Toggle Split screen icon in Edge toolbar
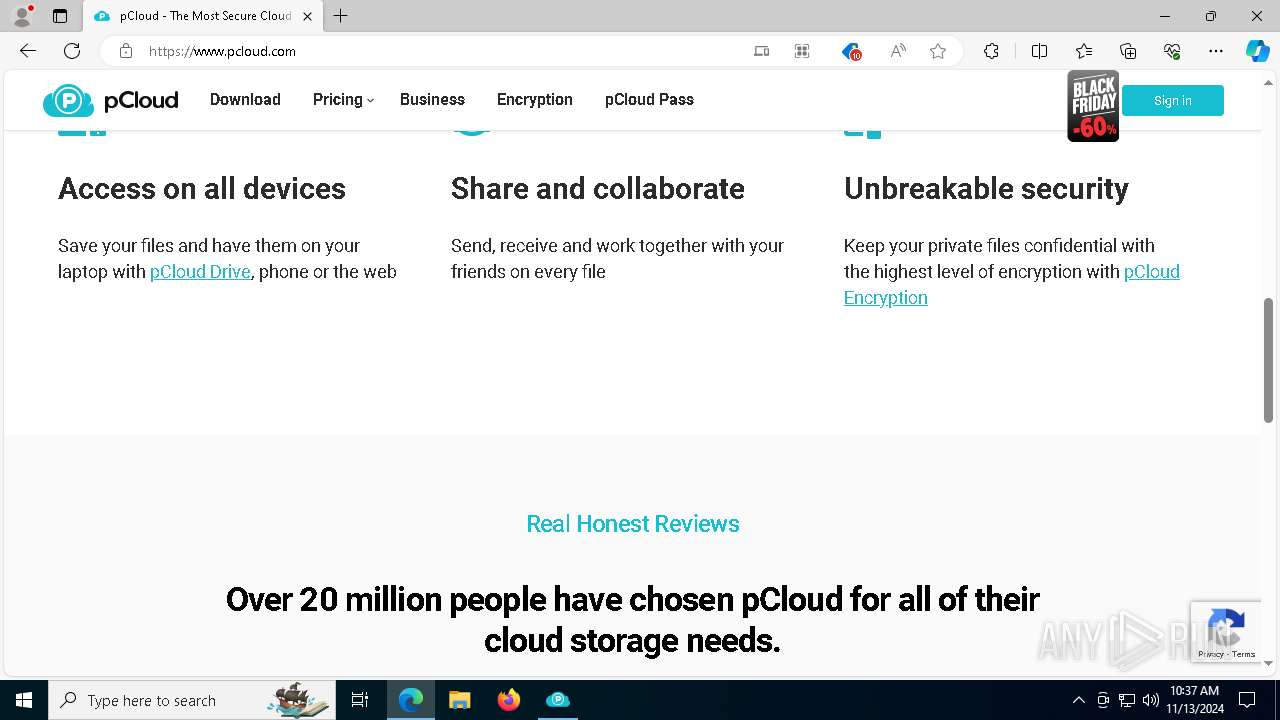Image resolution: width=1280 pixels, height=720 pixels. [x=1039, y=51]
